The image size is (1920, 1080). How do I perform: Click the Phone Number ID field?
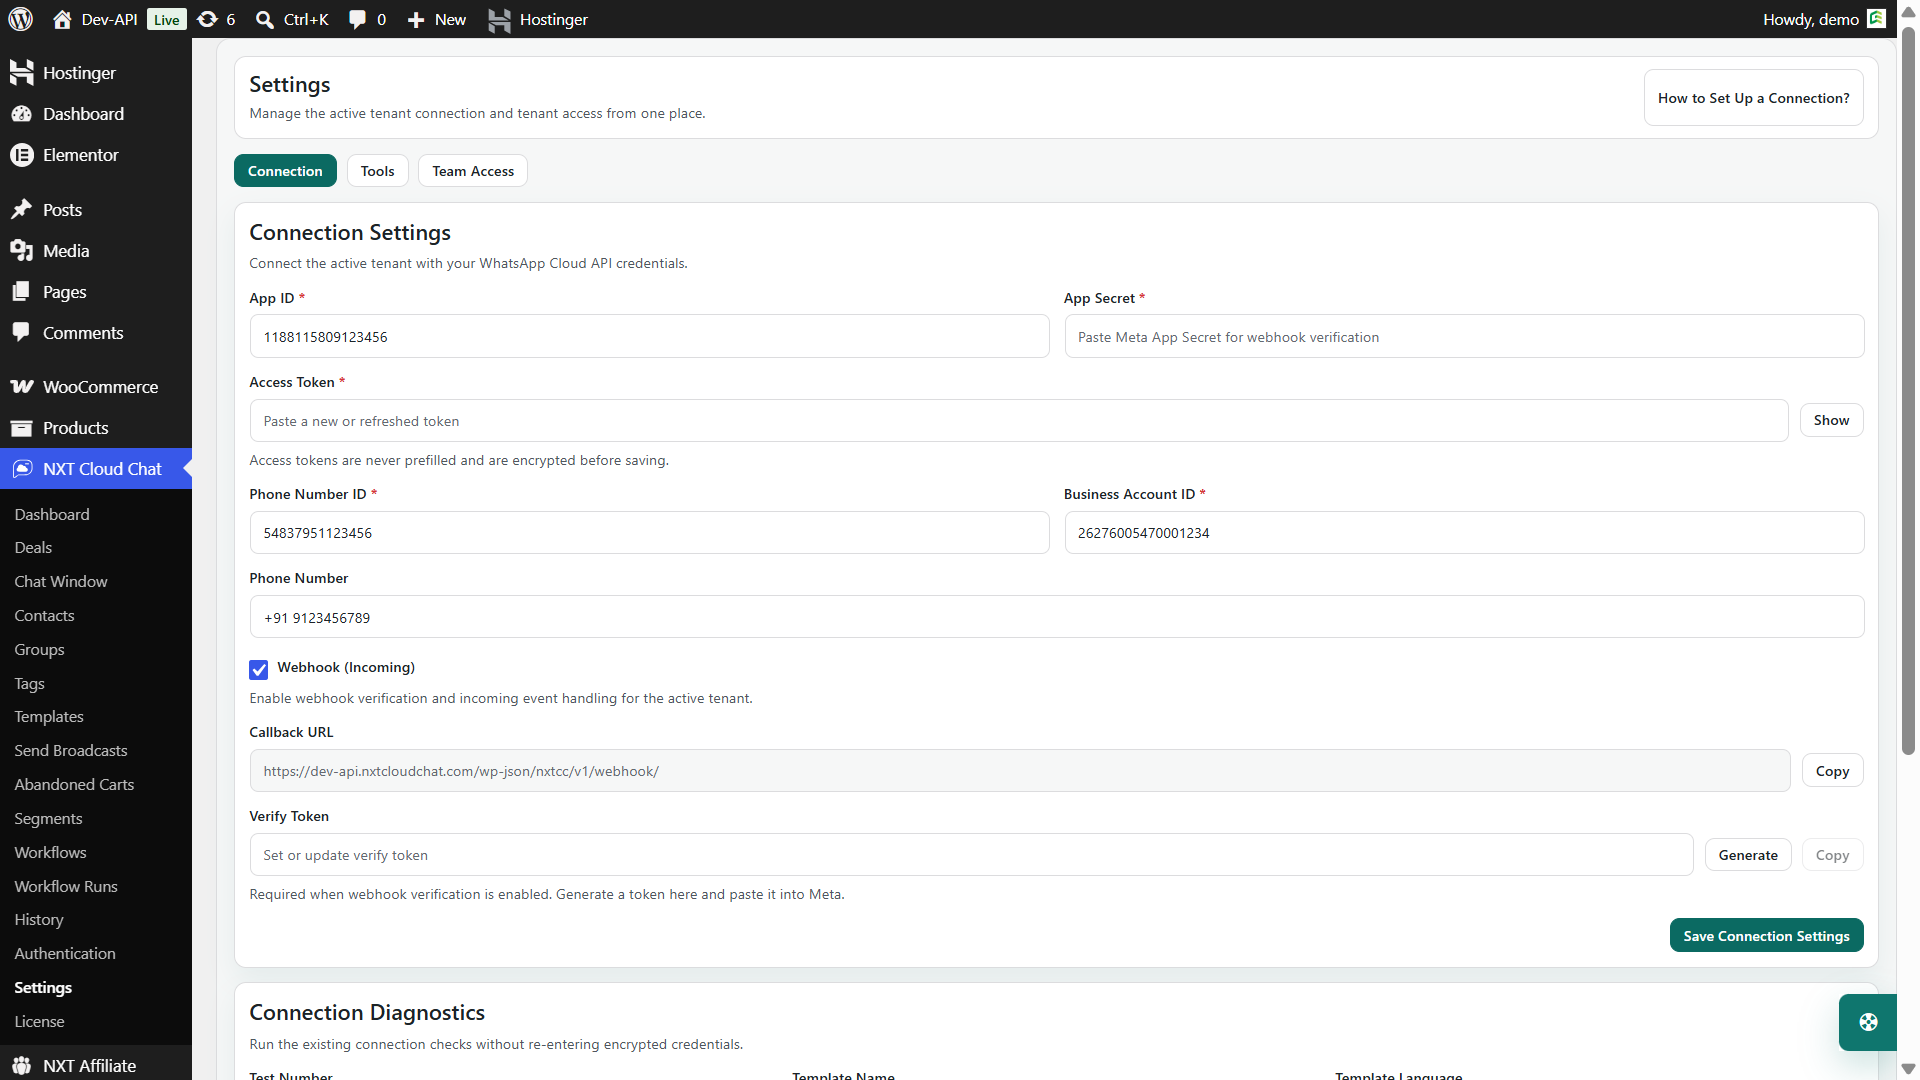pos(649,533)
